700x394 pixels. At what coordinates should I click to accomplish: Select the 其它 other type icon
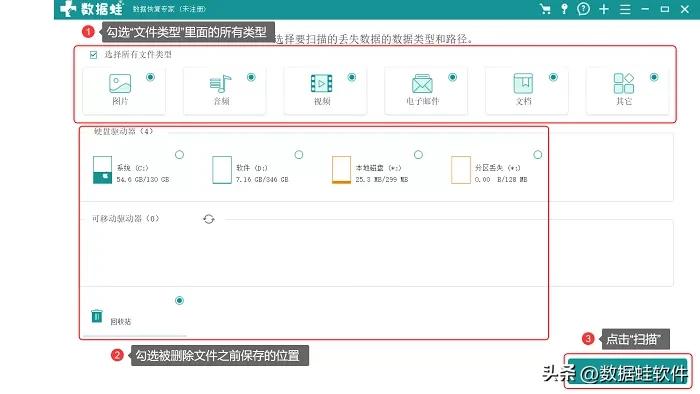(624, 83)
